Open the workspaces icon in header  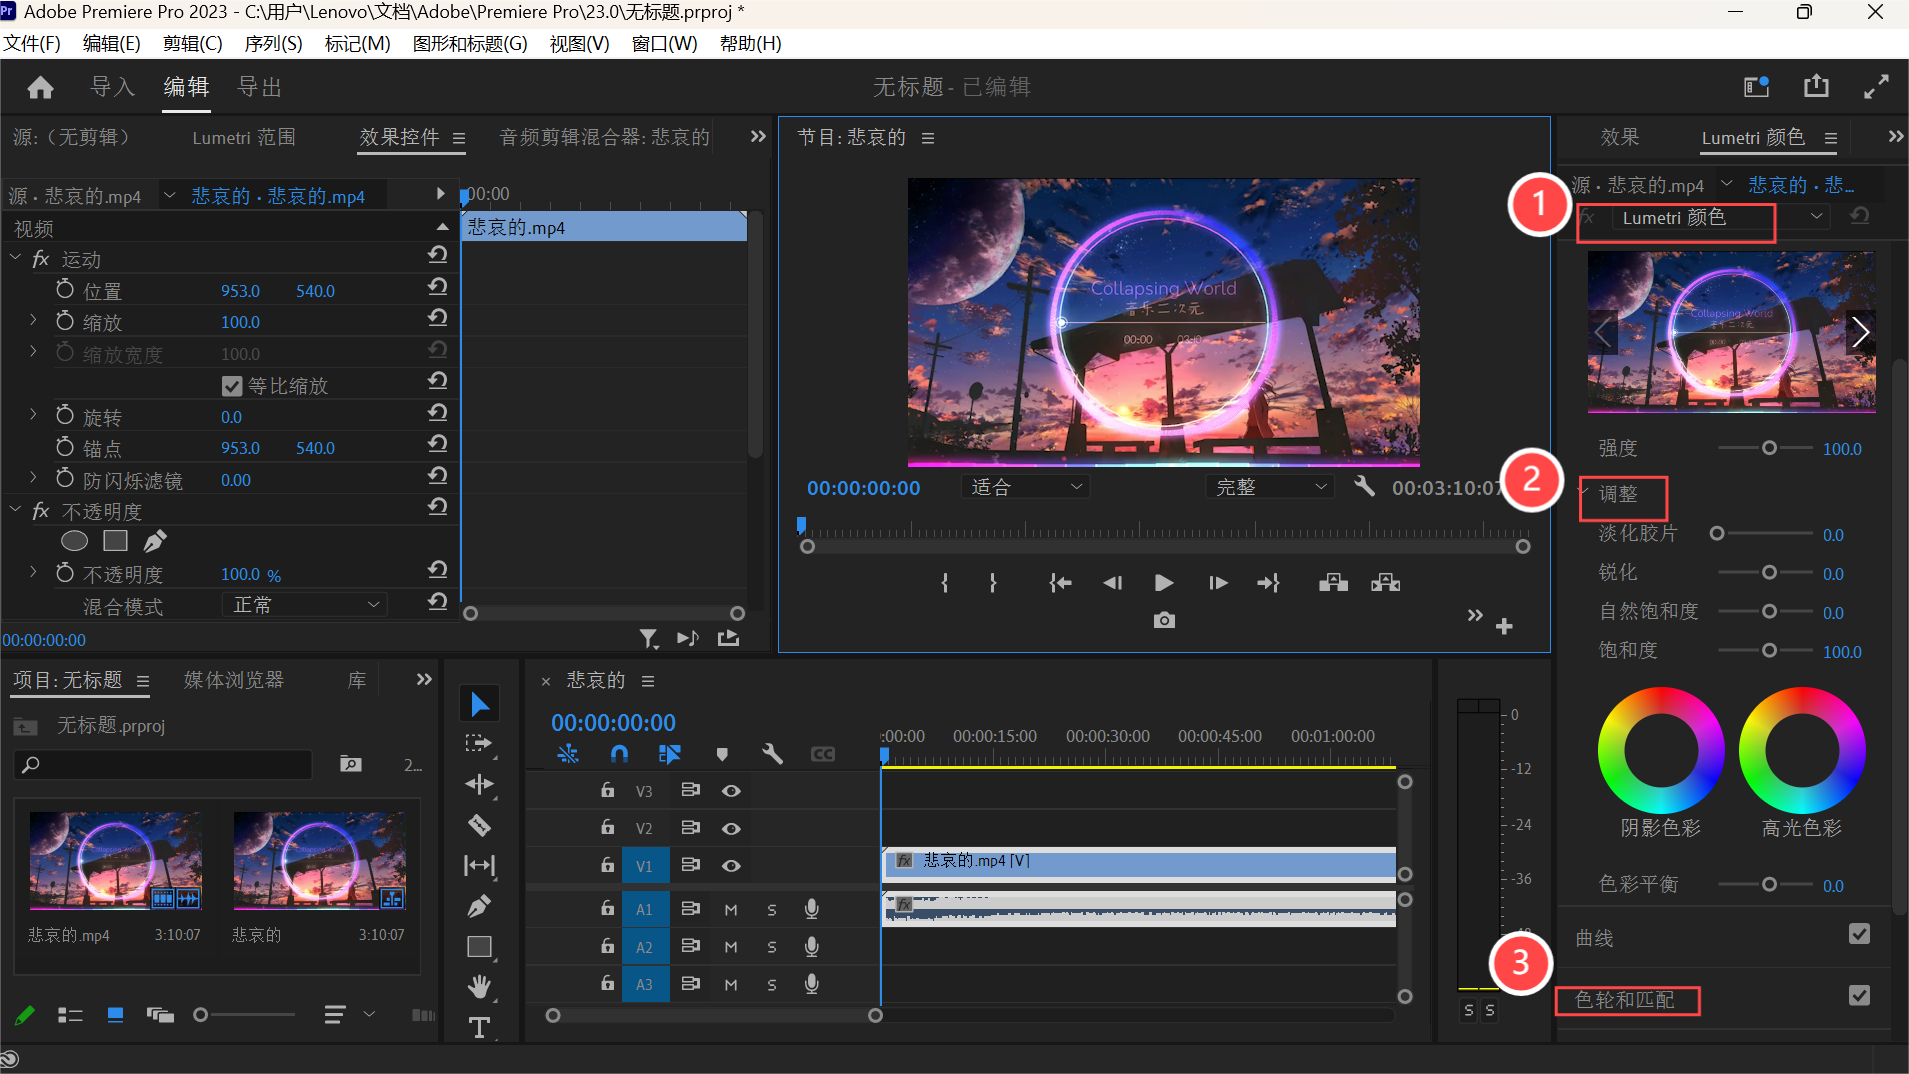(x=1757, y=87)
